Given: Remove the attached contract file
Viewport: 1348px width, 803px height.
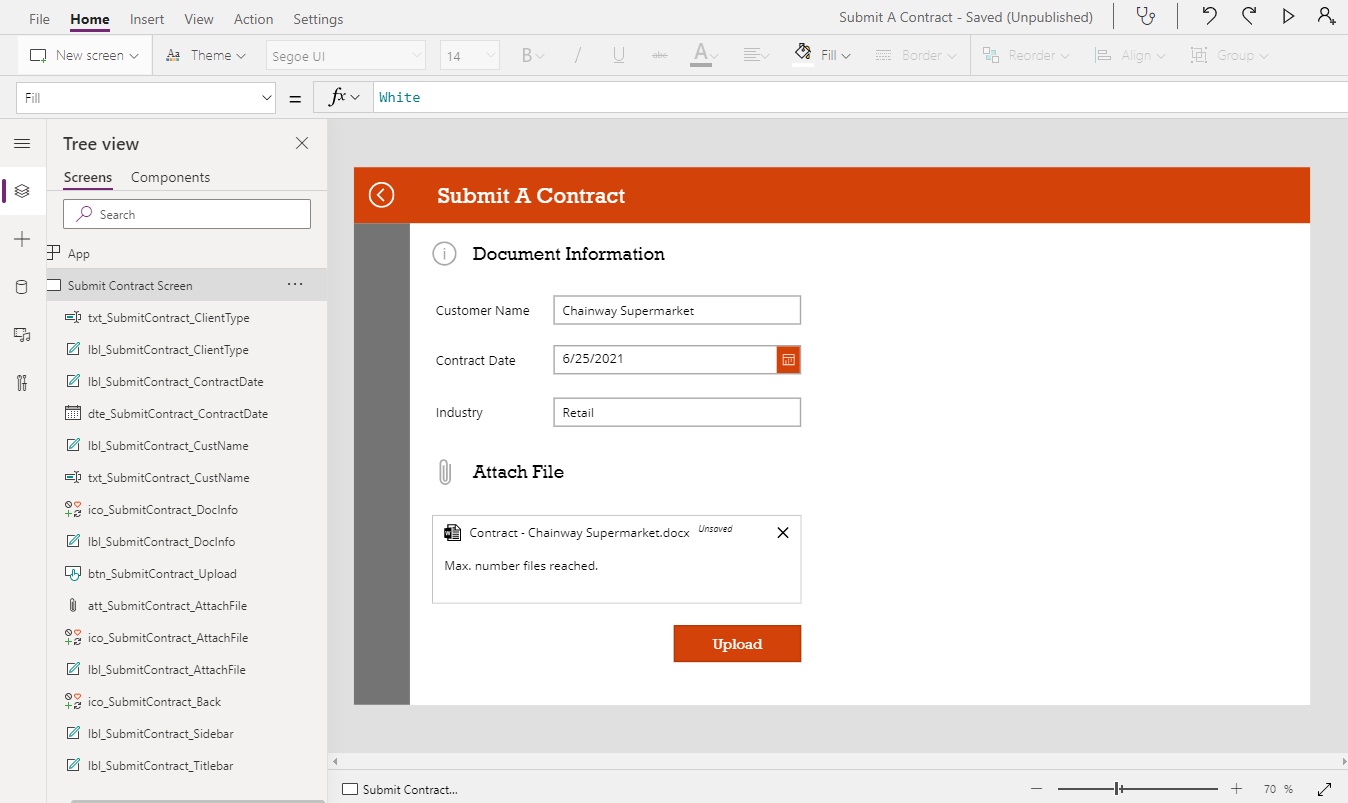Looking at the screenshot, I should (782, 532).
